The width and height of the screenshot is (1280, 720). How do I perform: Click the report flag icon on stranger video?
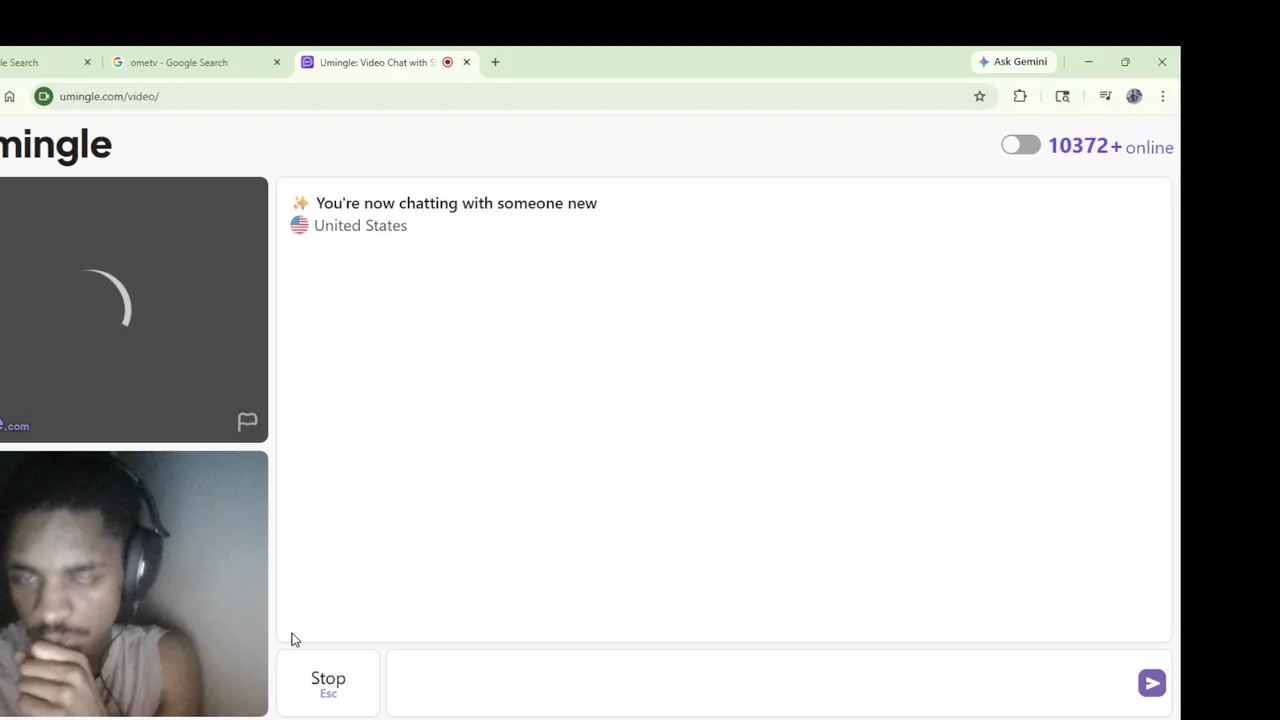[x=247, y=421]
